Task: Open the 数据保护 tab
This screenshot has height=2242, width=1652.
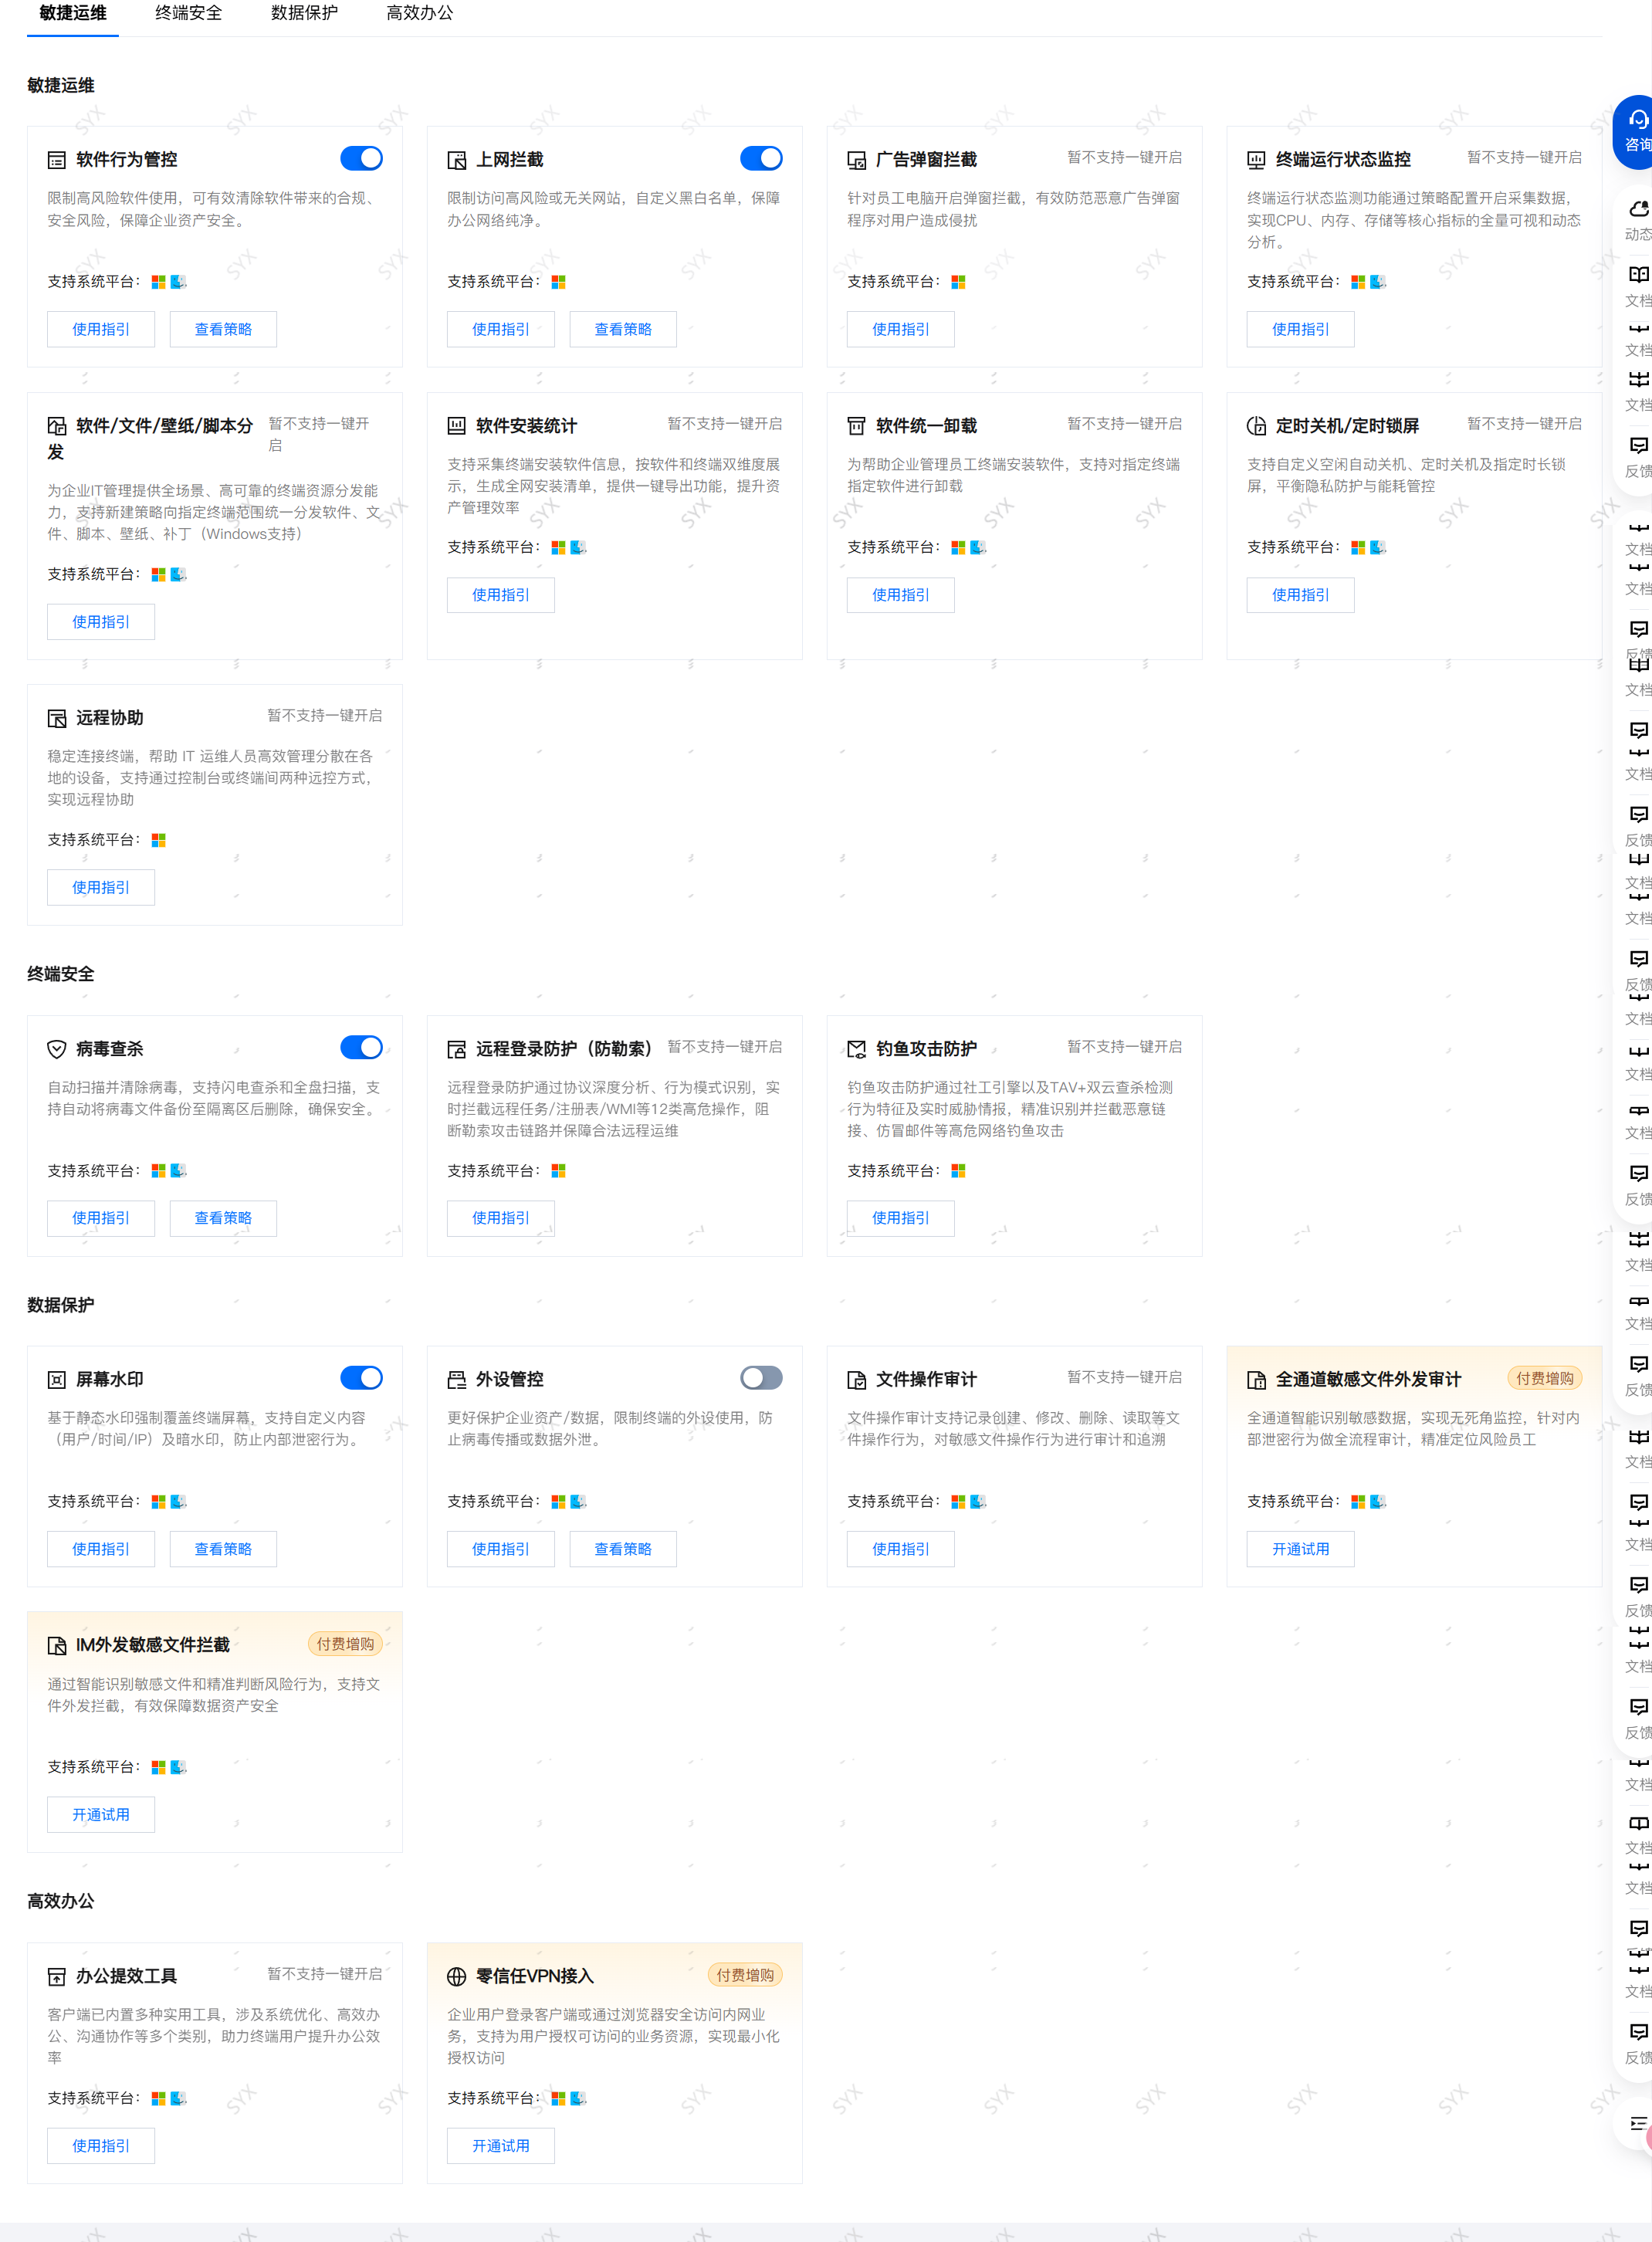Action: click(304, 13)
